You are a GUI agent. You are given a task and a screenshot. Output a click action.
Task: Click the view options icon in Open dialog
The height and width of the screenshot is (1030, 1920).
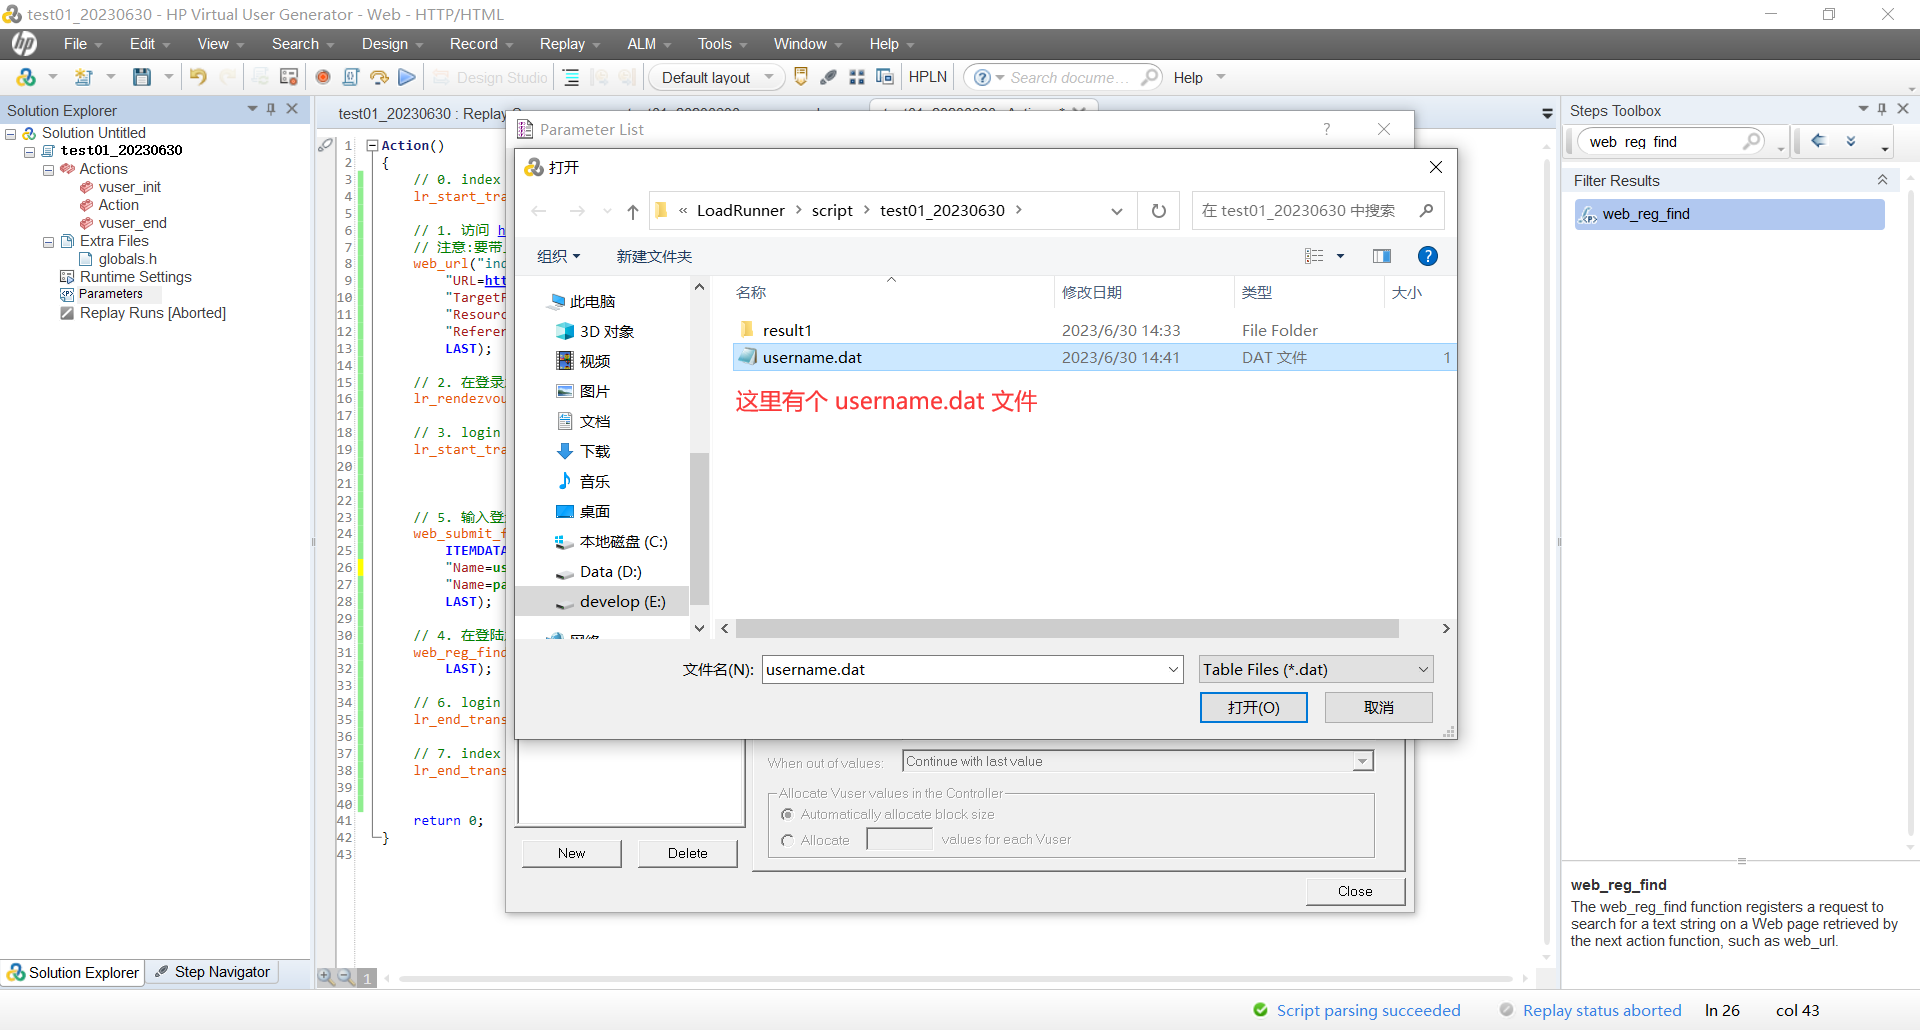tap(1314, 256)
